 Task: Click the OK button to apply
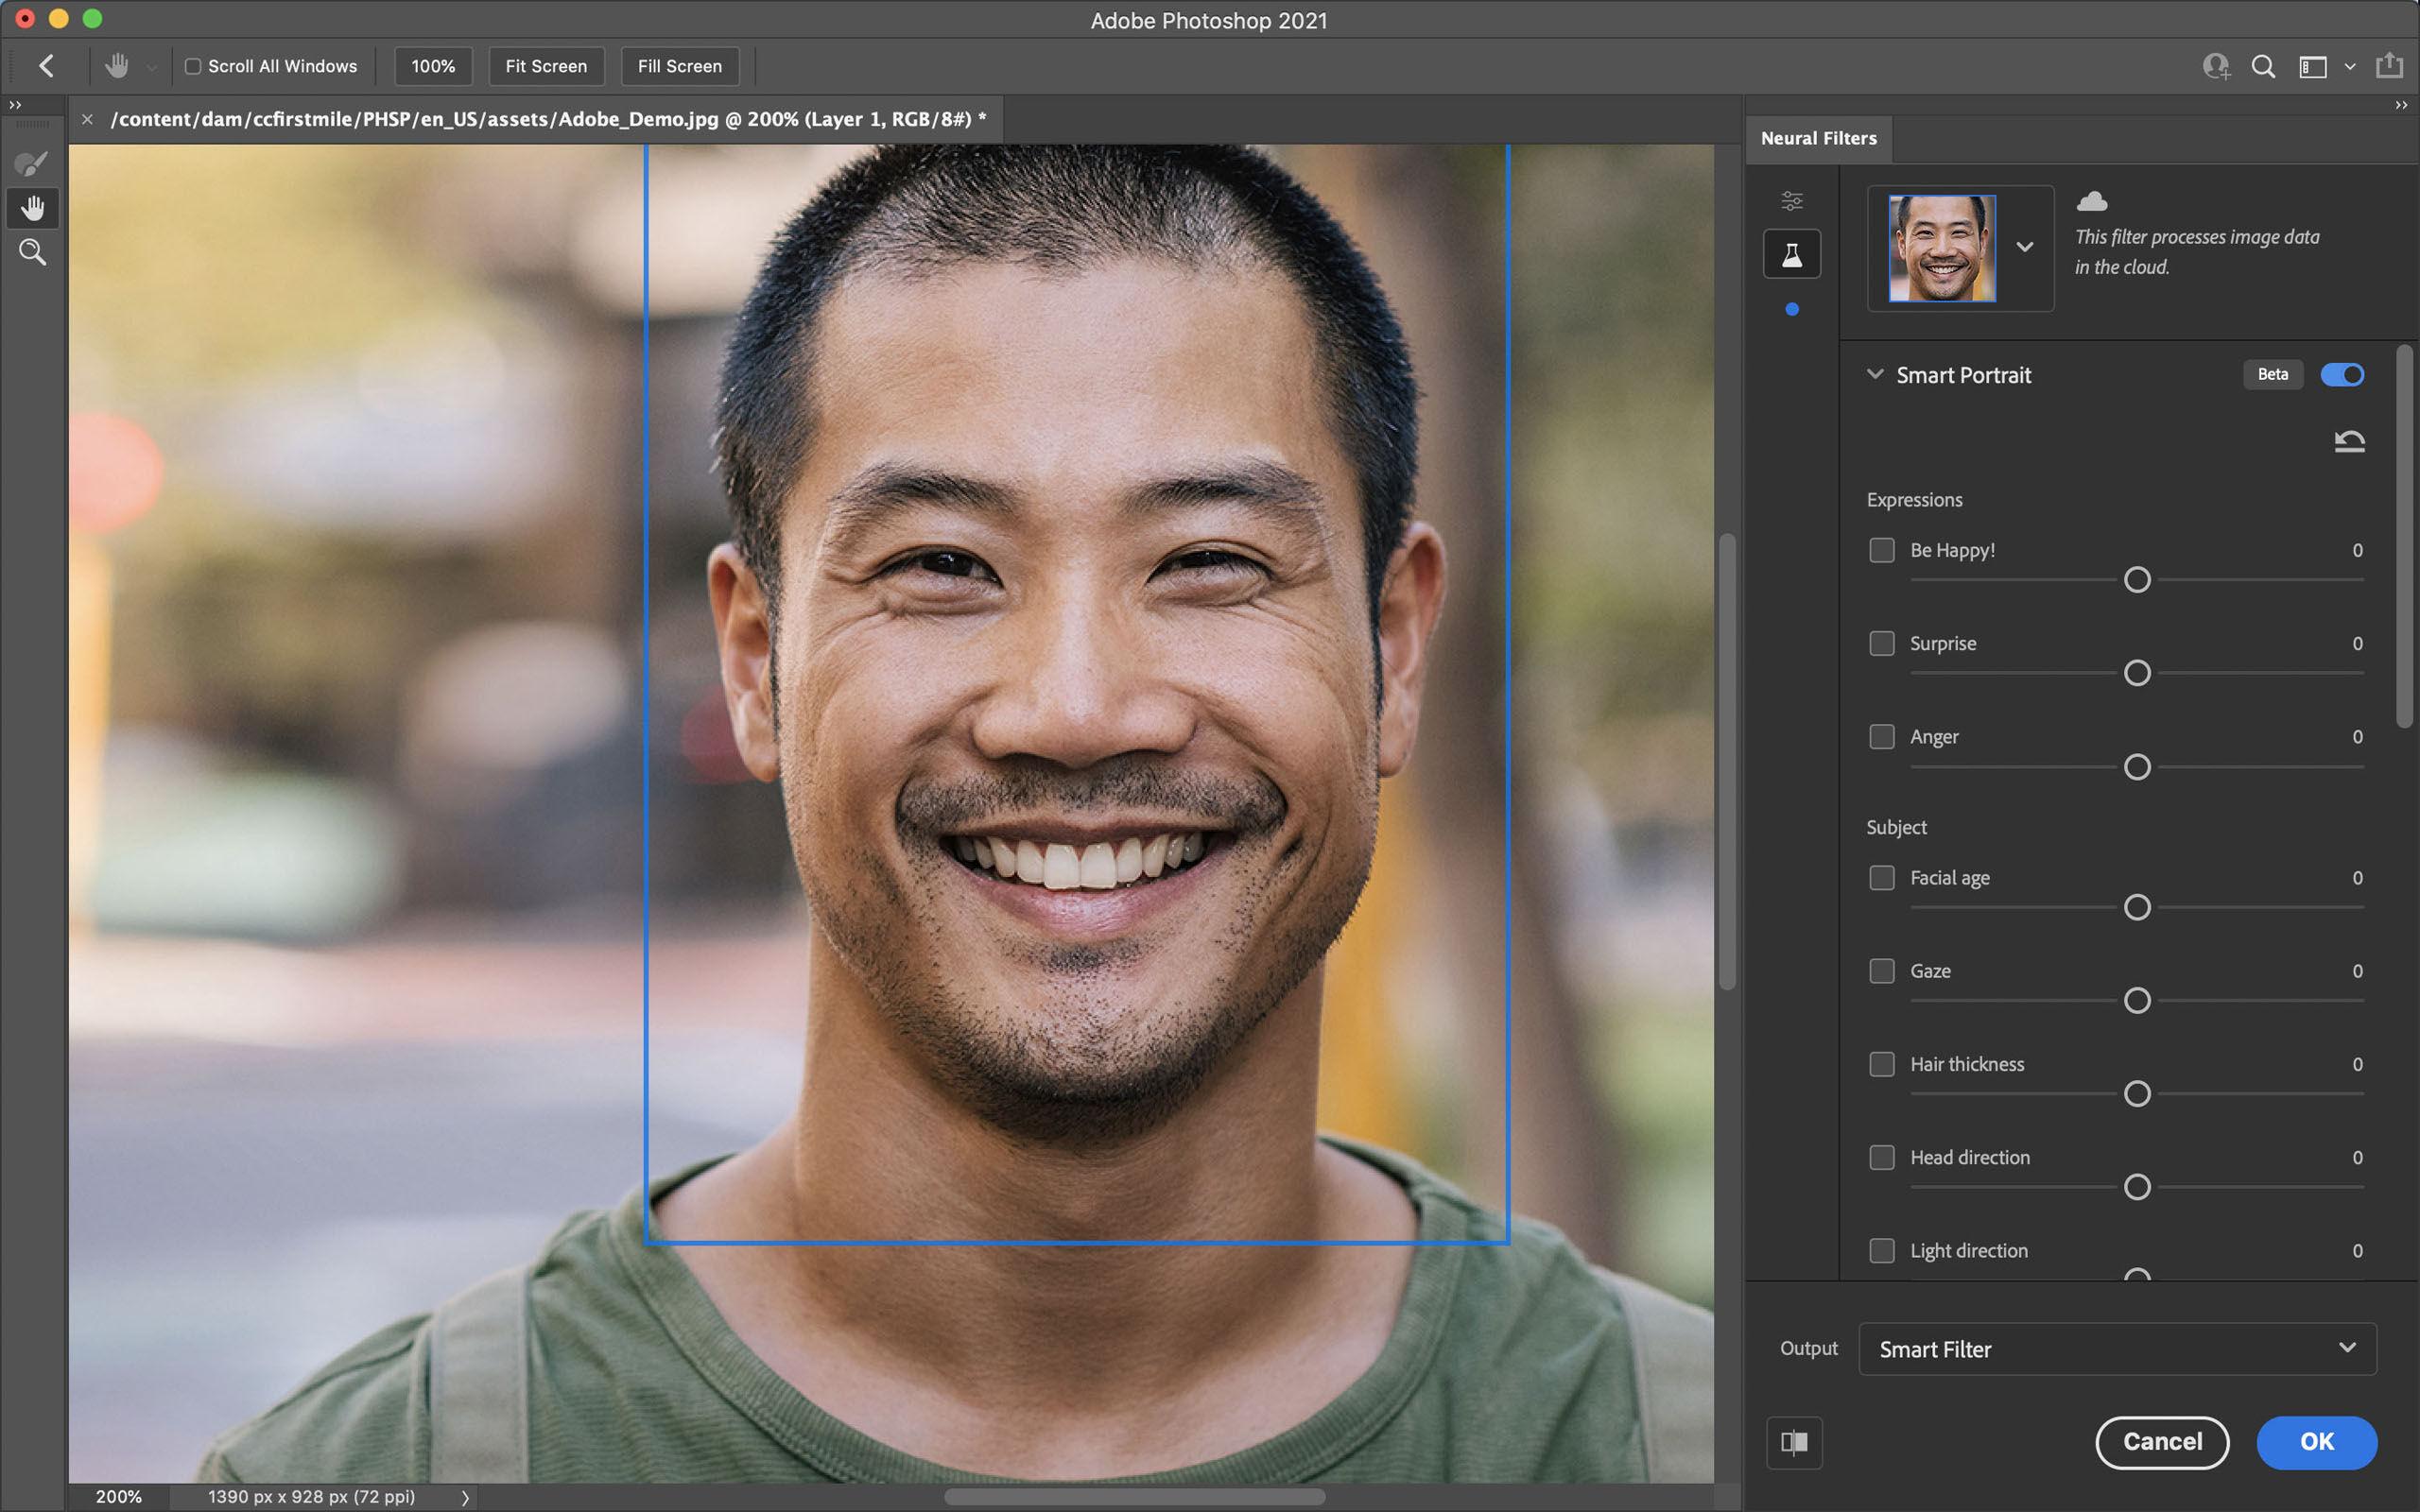2317,1440
